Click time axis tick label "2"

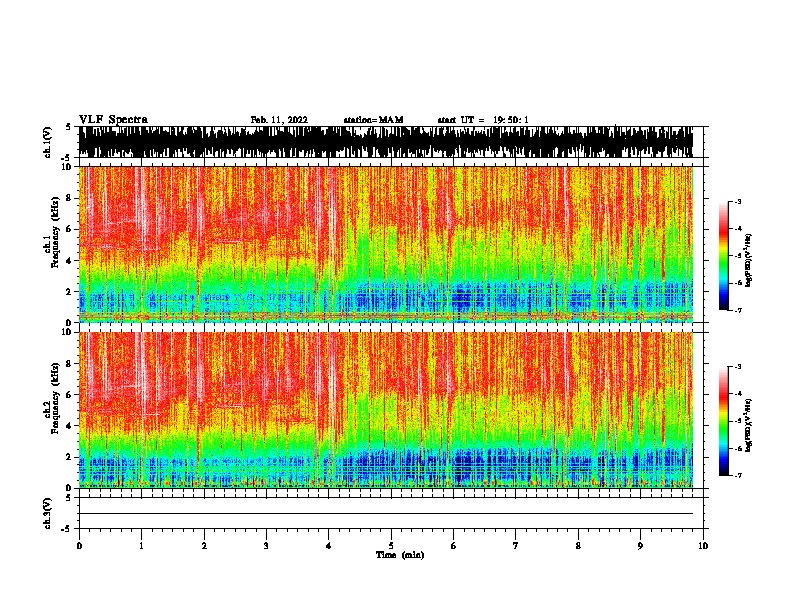[x=204, y=546]
